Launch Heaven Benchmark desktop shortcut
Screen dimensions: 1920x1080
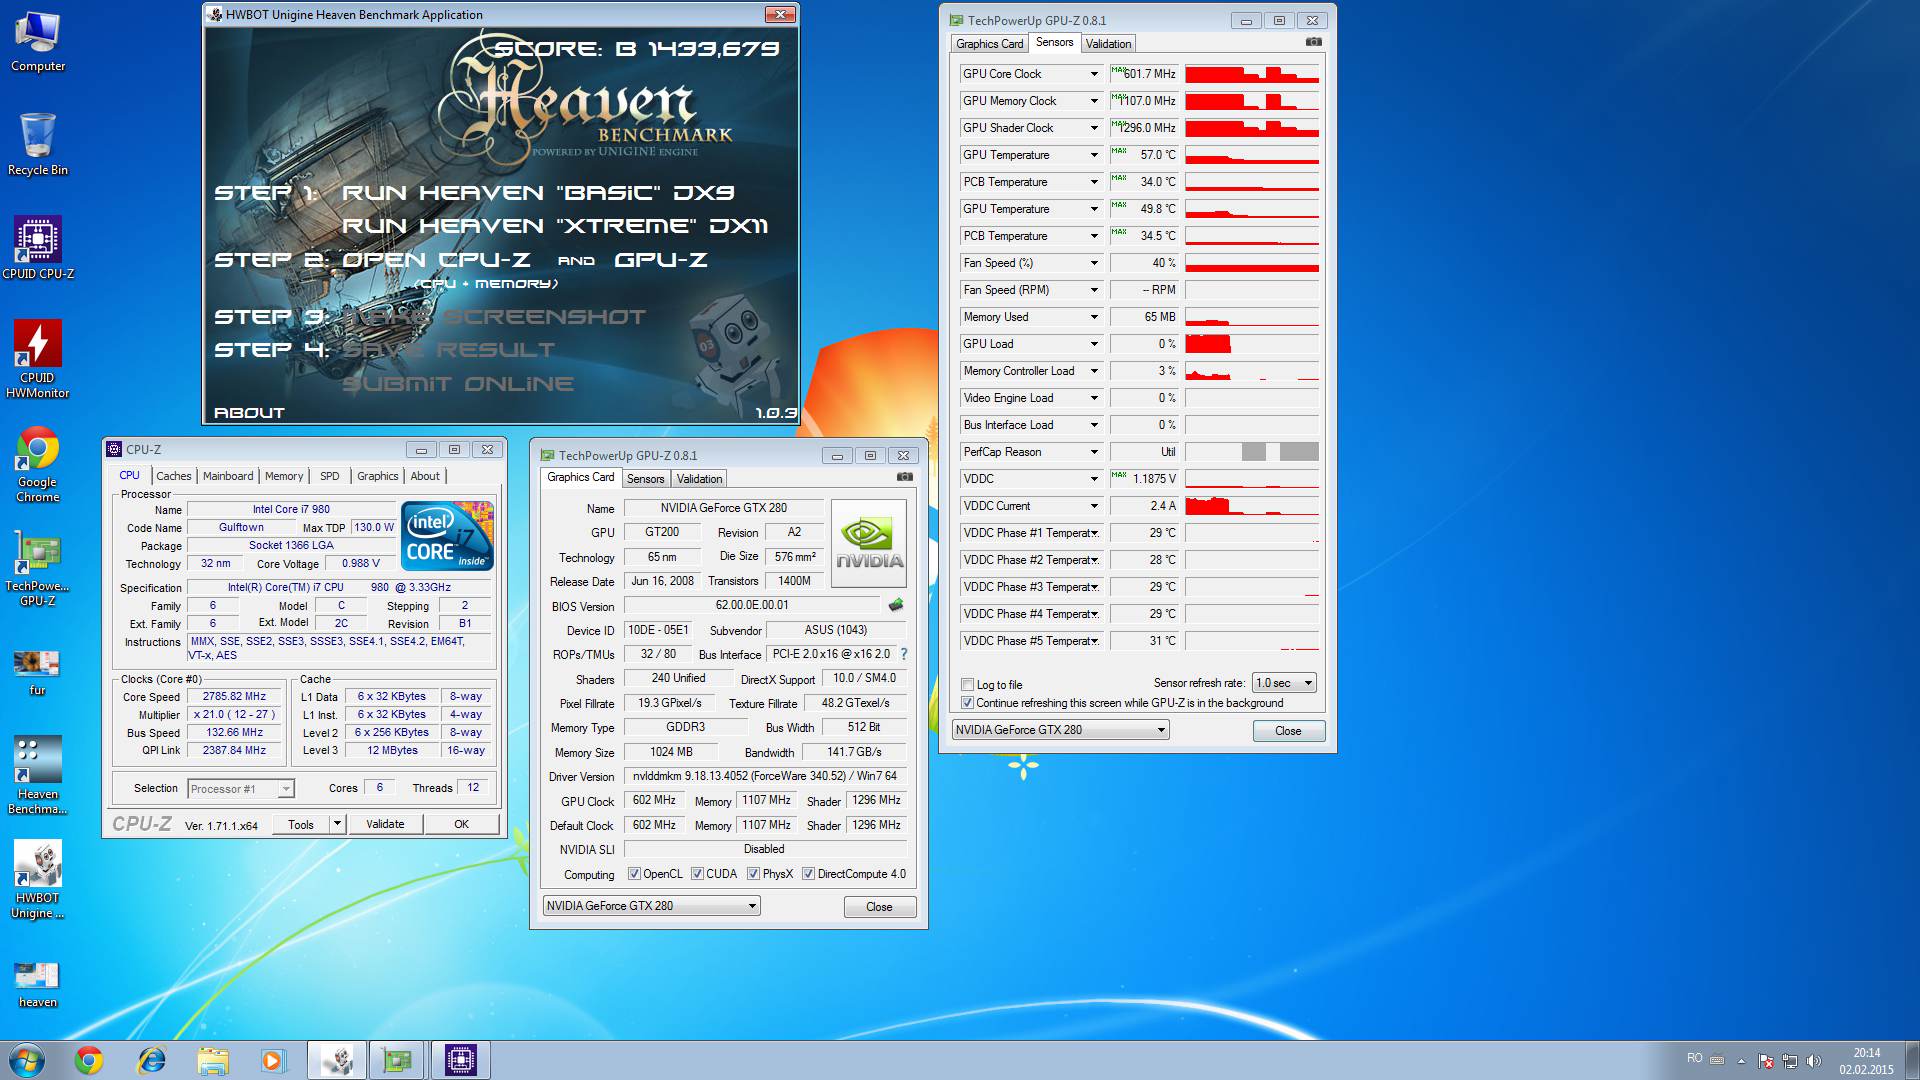[38, 776]
